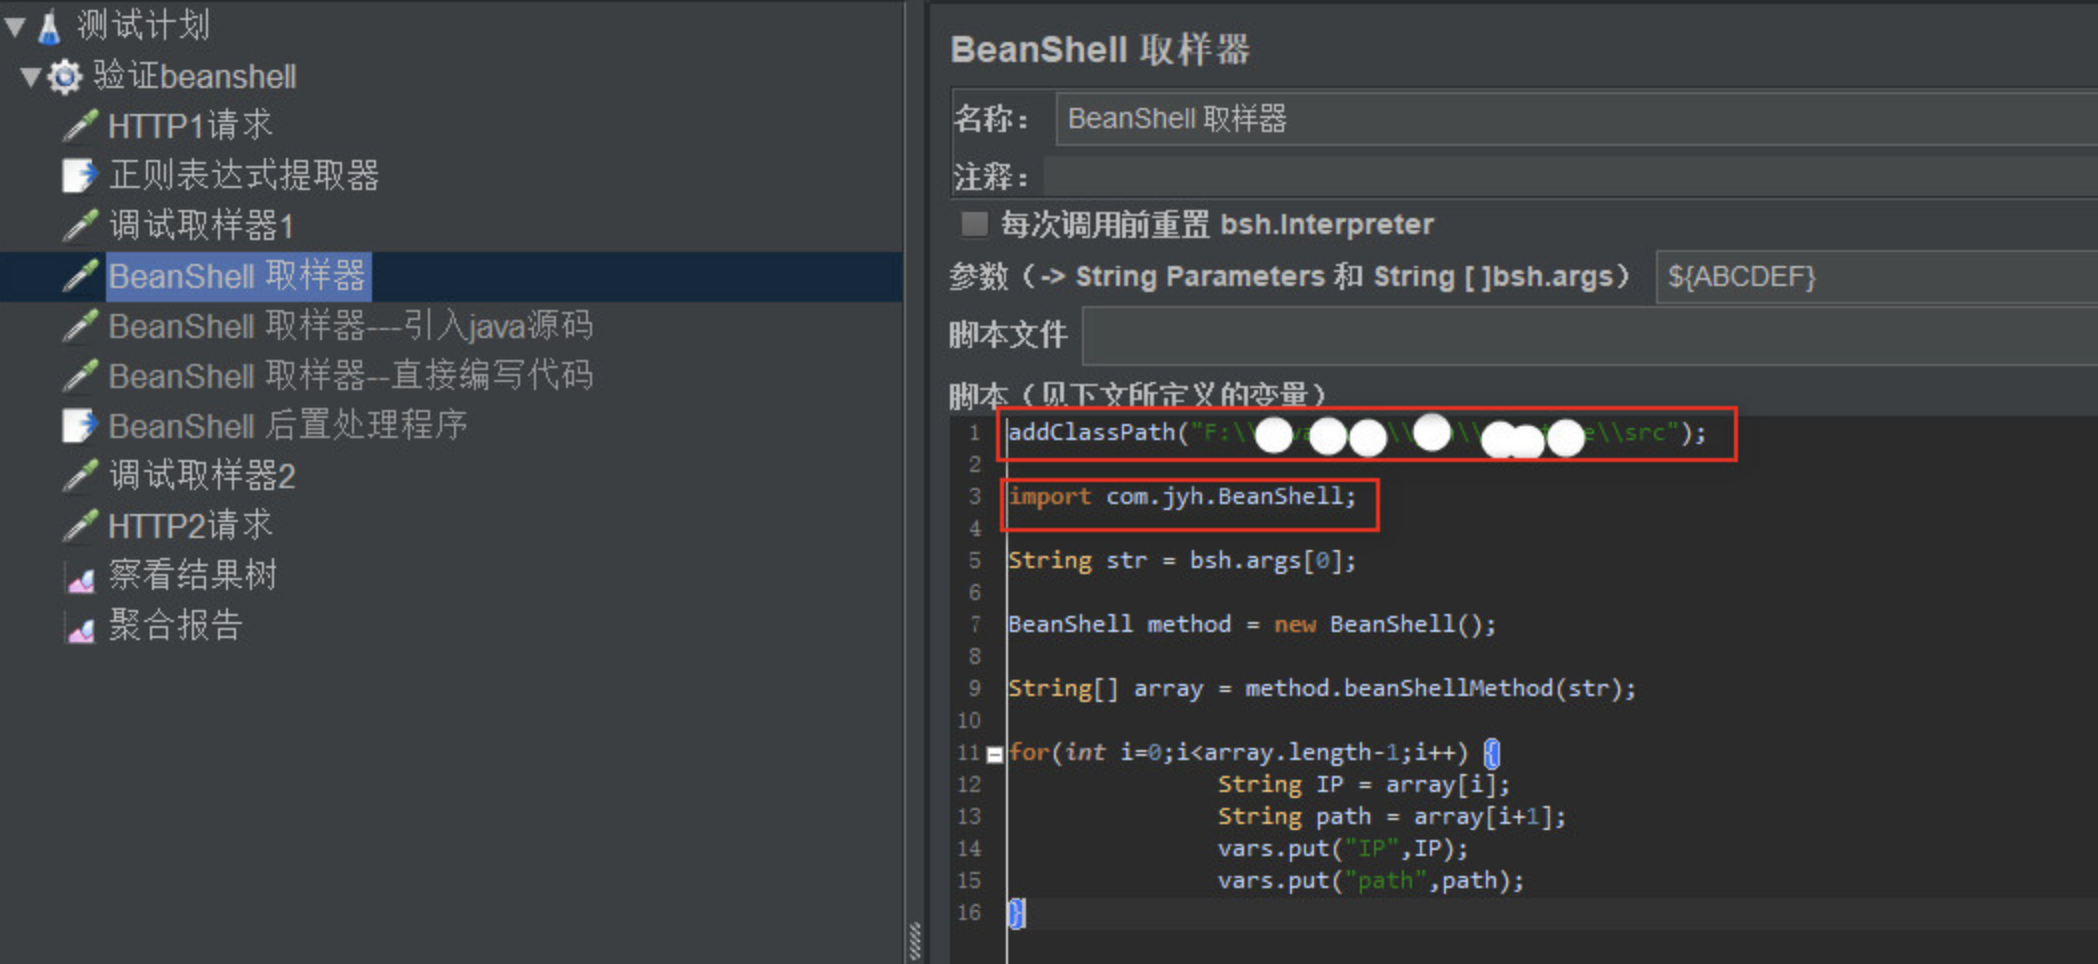Click the icon beside BeanShell 取样器--直接编写代码
Screen dimensions: 2098x964
coord(81,376)
